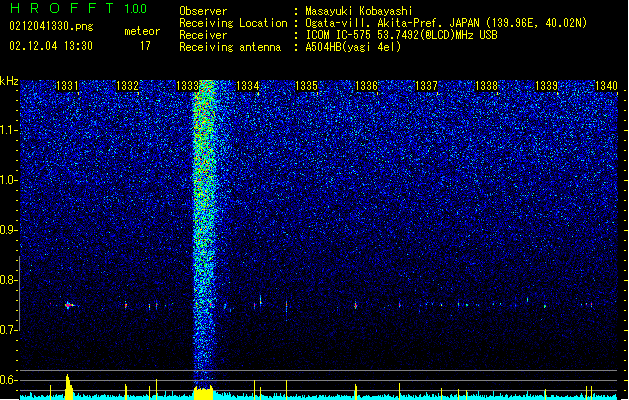Image resolution: width=629 pixels, height=400 pixels.
Task: Click the kHz axis unit label
Action: [9, 81]
